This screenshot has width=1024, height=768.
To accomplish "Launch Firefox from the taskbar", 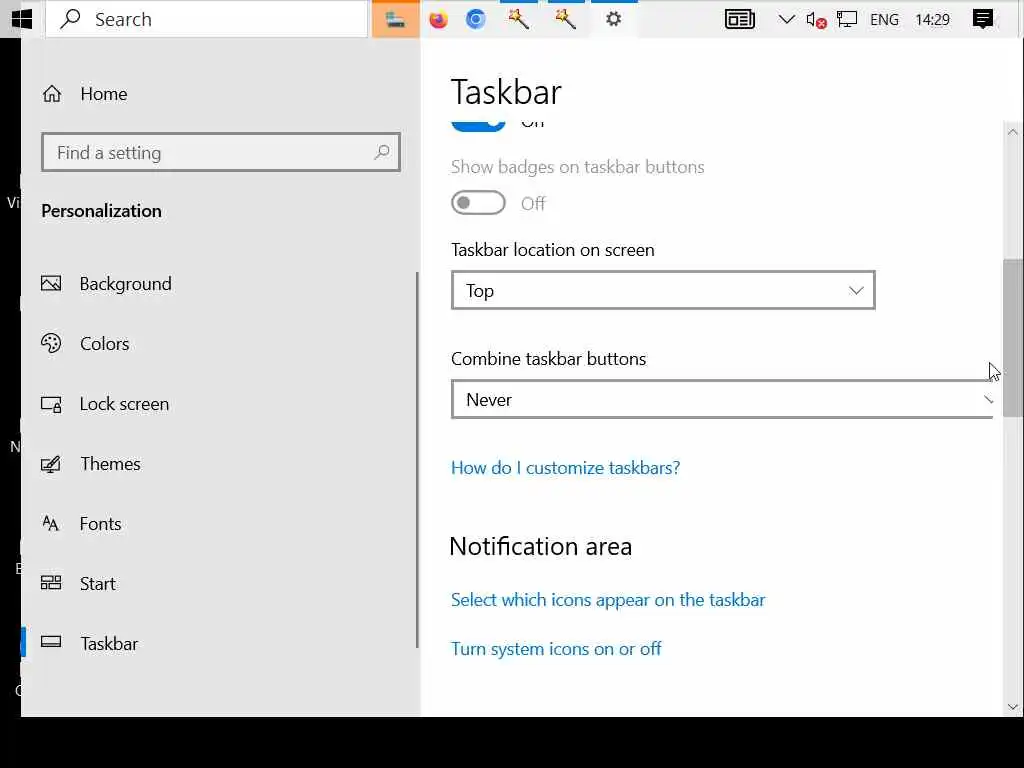I will 438,20.
